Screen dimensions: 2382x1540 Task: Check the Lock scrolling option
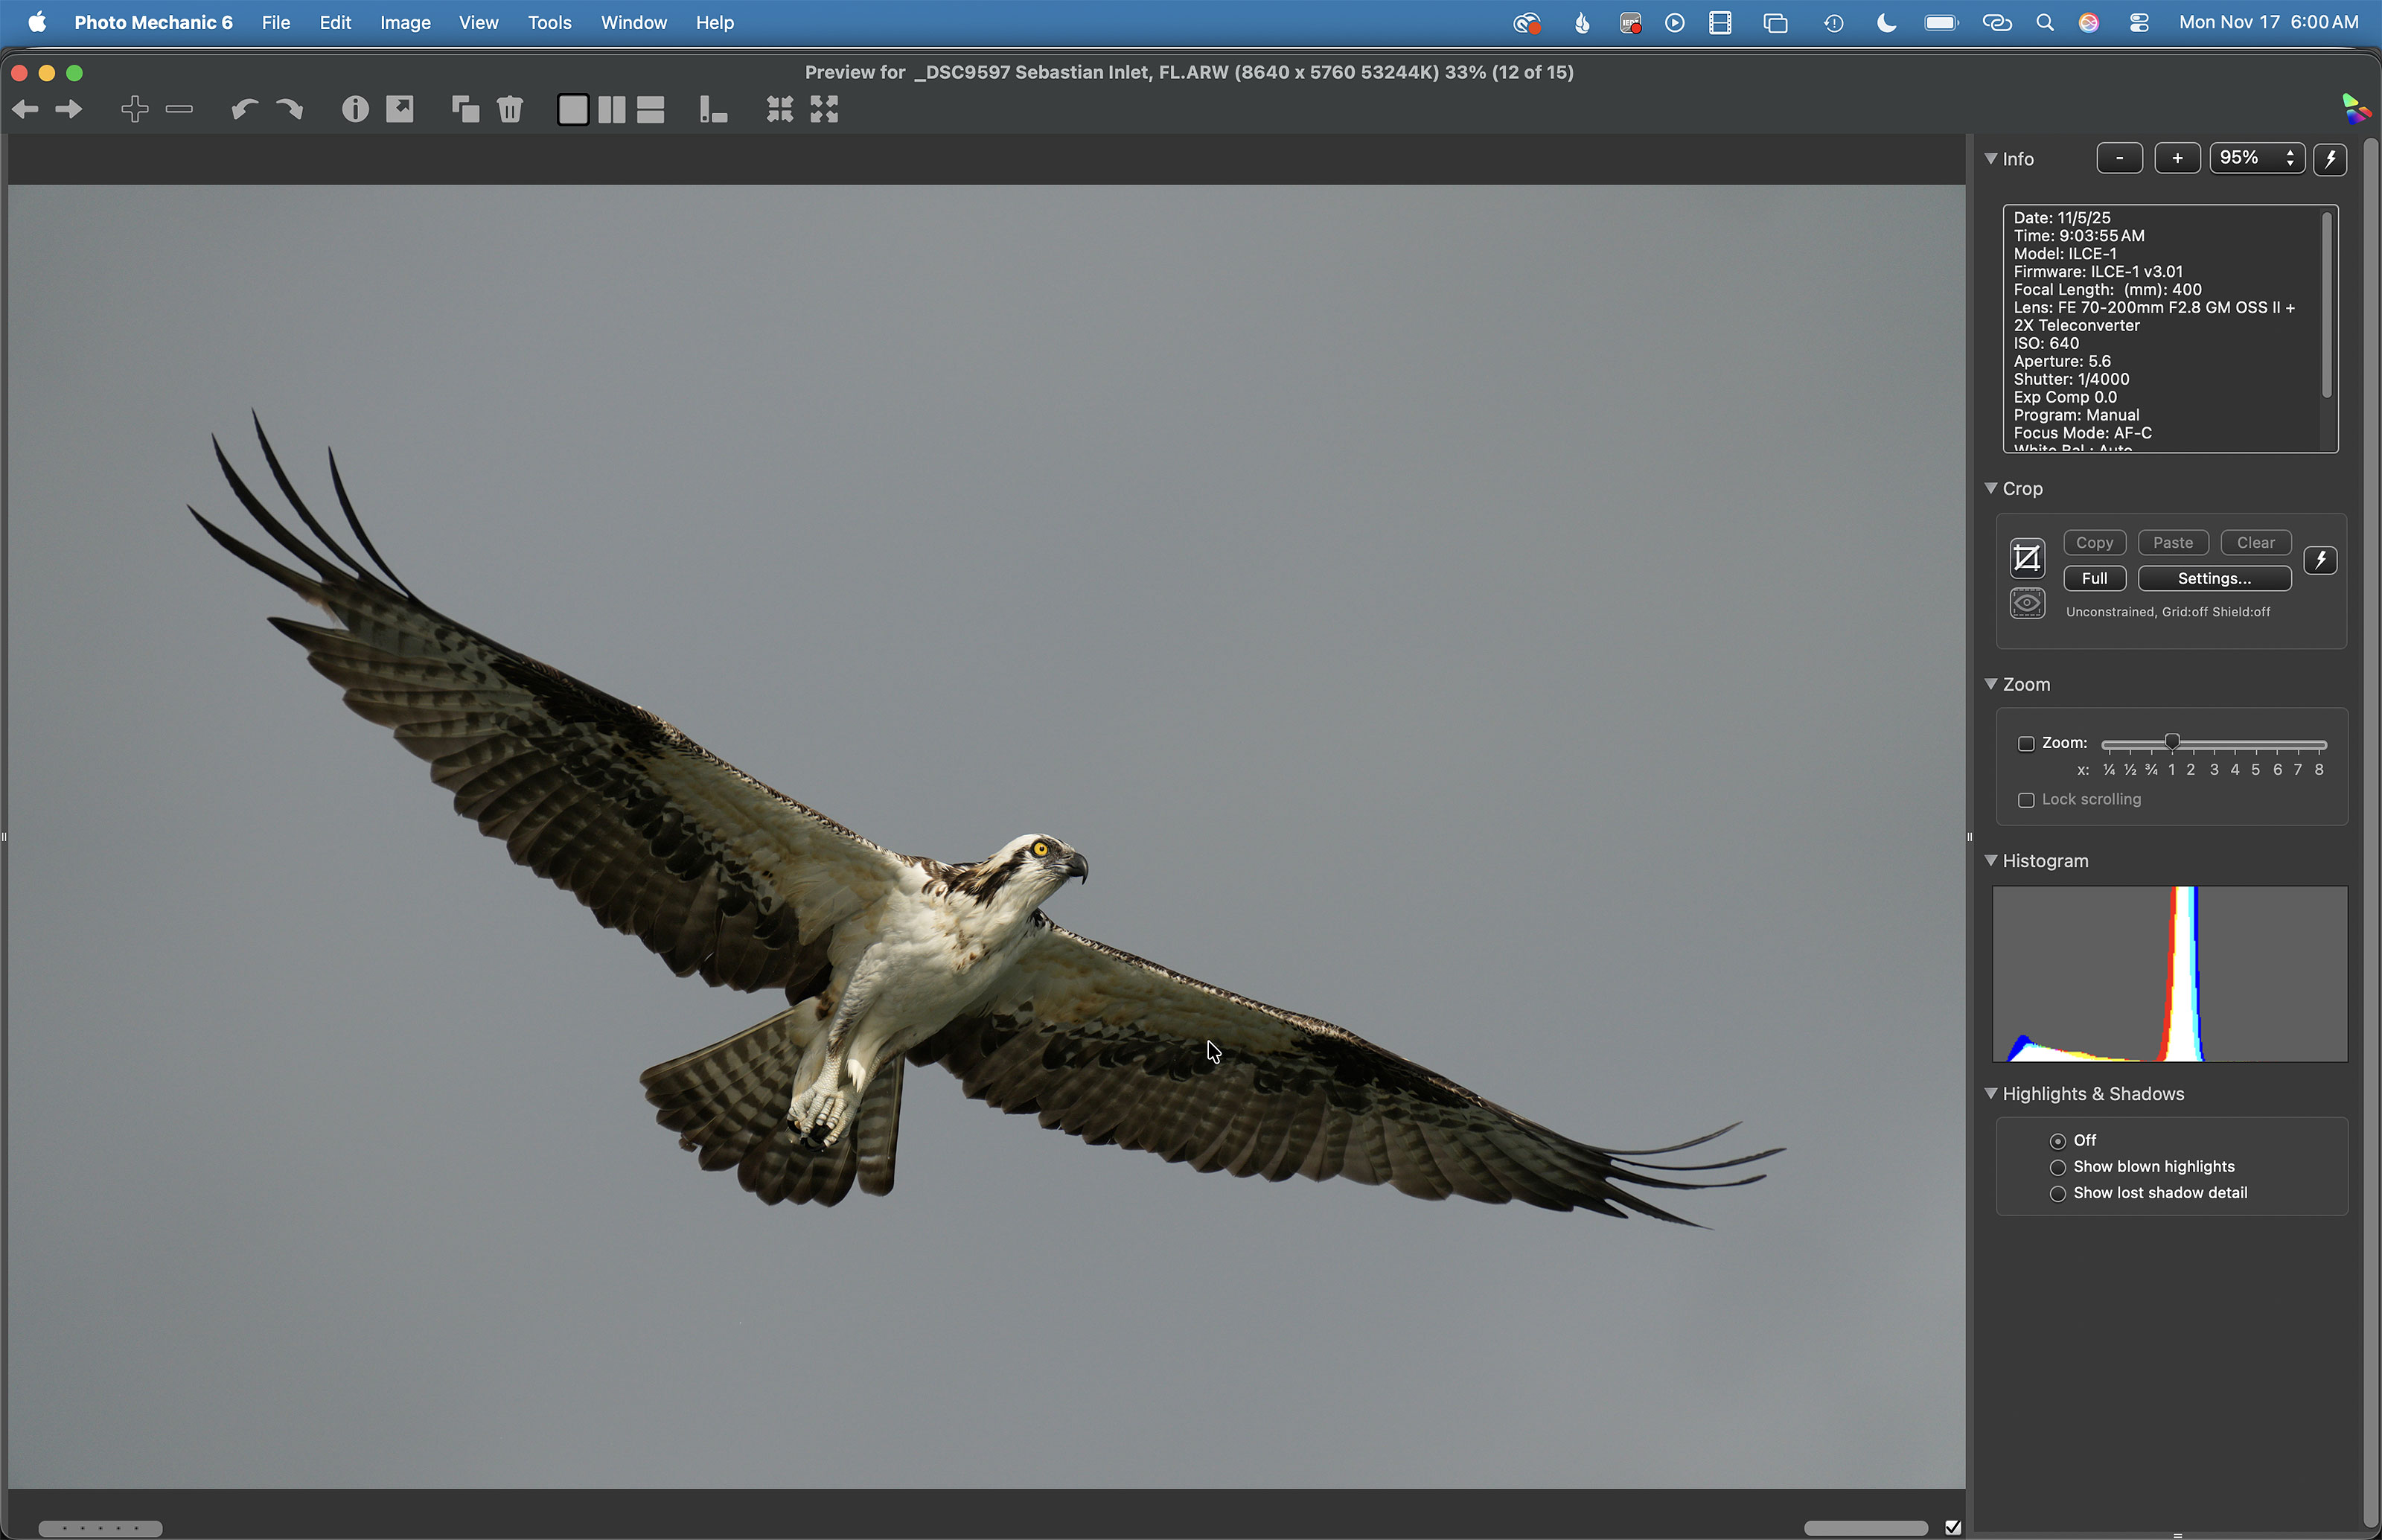[x=2026, y=800]
